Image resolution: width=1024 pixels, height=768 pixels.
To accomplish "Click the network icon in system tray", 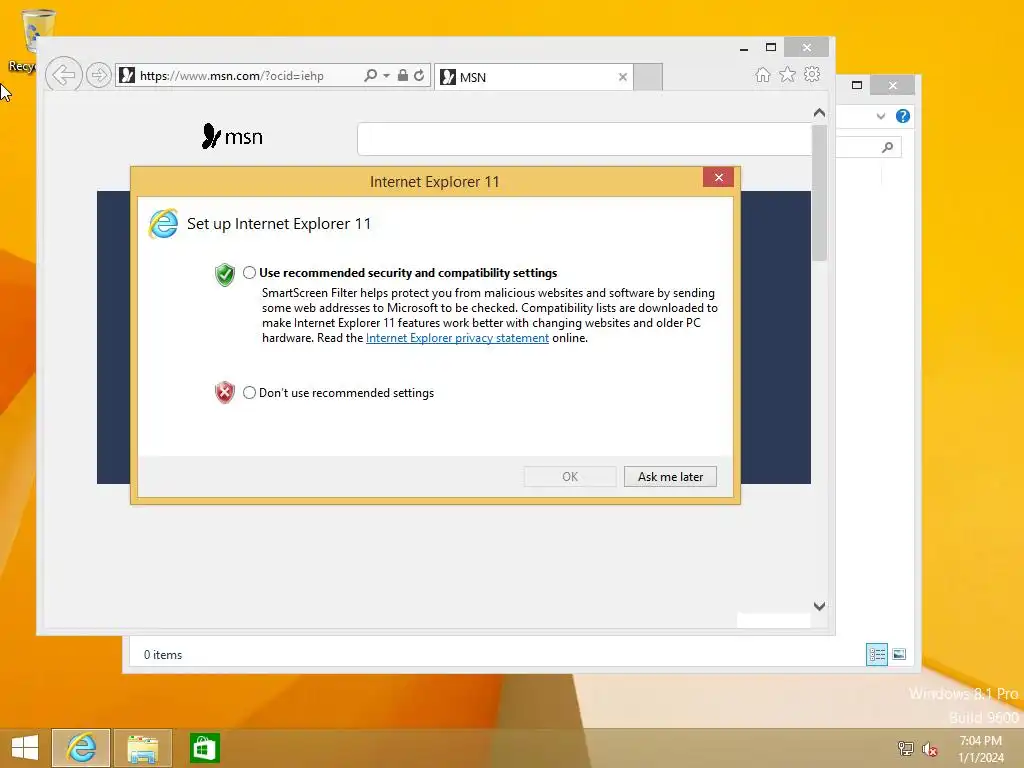I will (x=905, y=748).
